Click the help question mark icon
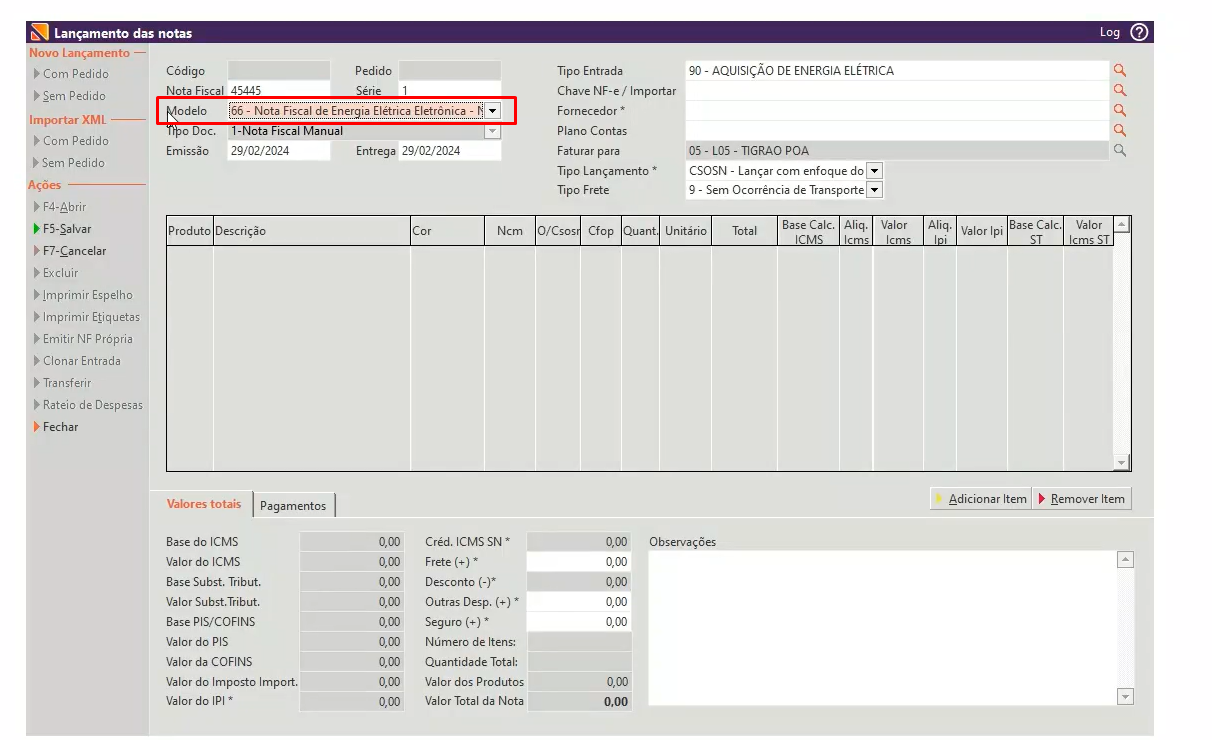The image size is (1212, 740). click(1139, 32)
